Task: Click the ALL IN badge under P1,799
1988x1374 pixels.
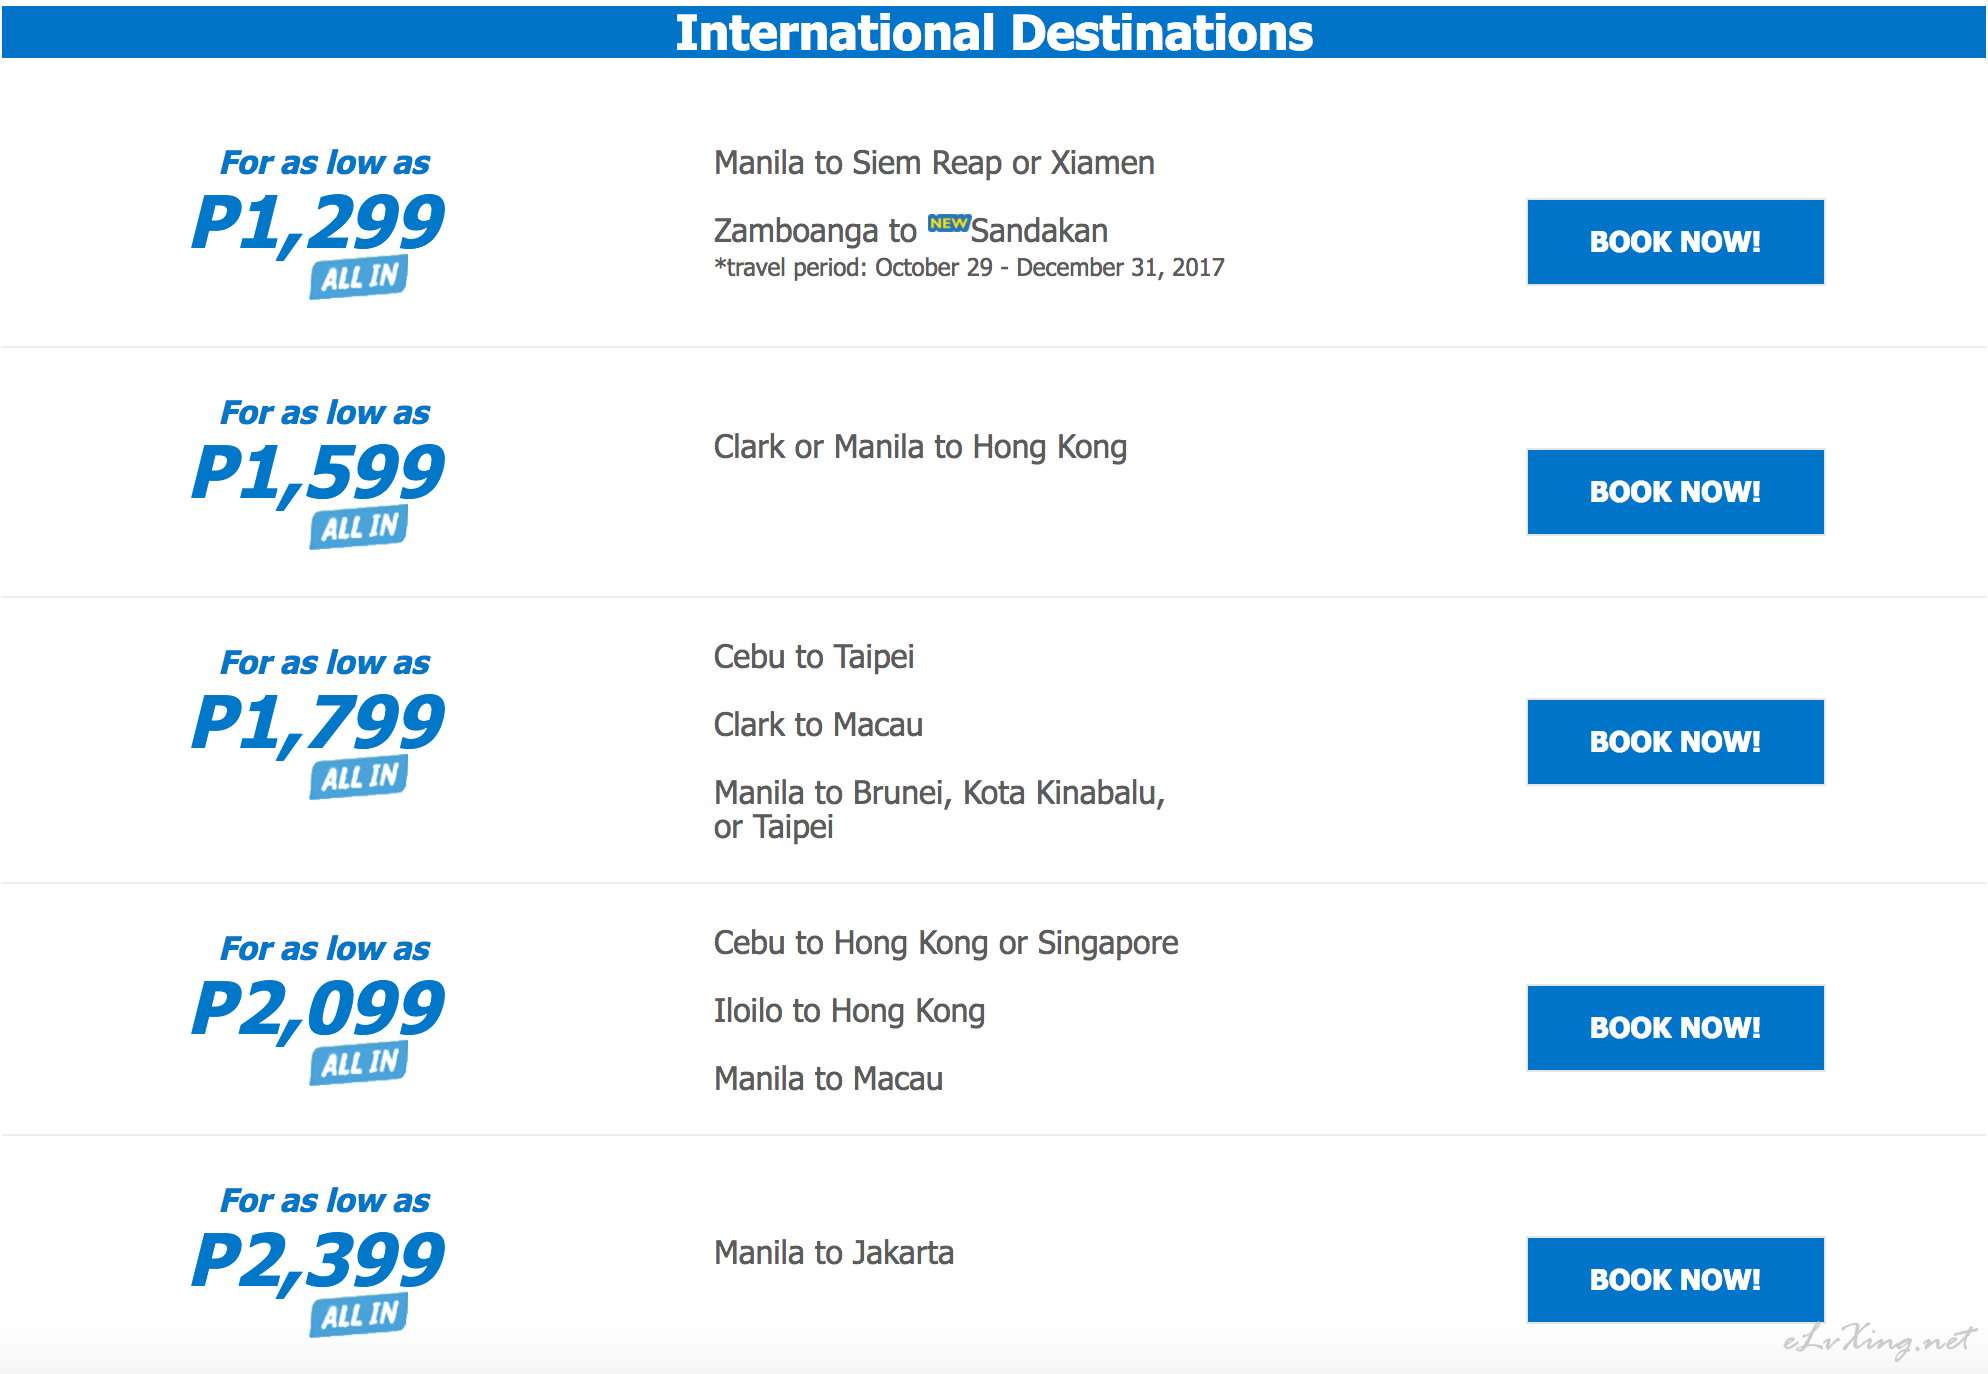Action: [359, 777]
